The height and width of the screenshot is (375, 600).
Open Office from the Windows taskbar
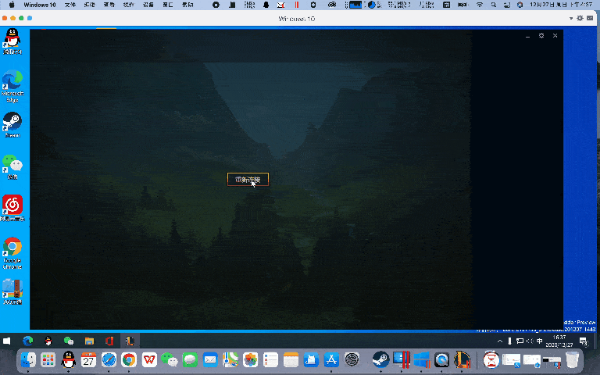tap(109, 341)
